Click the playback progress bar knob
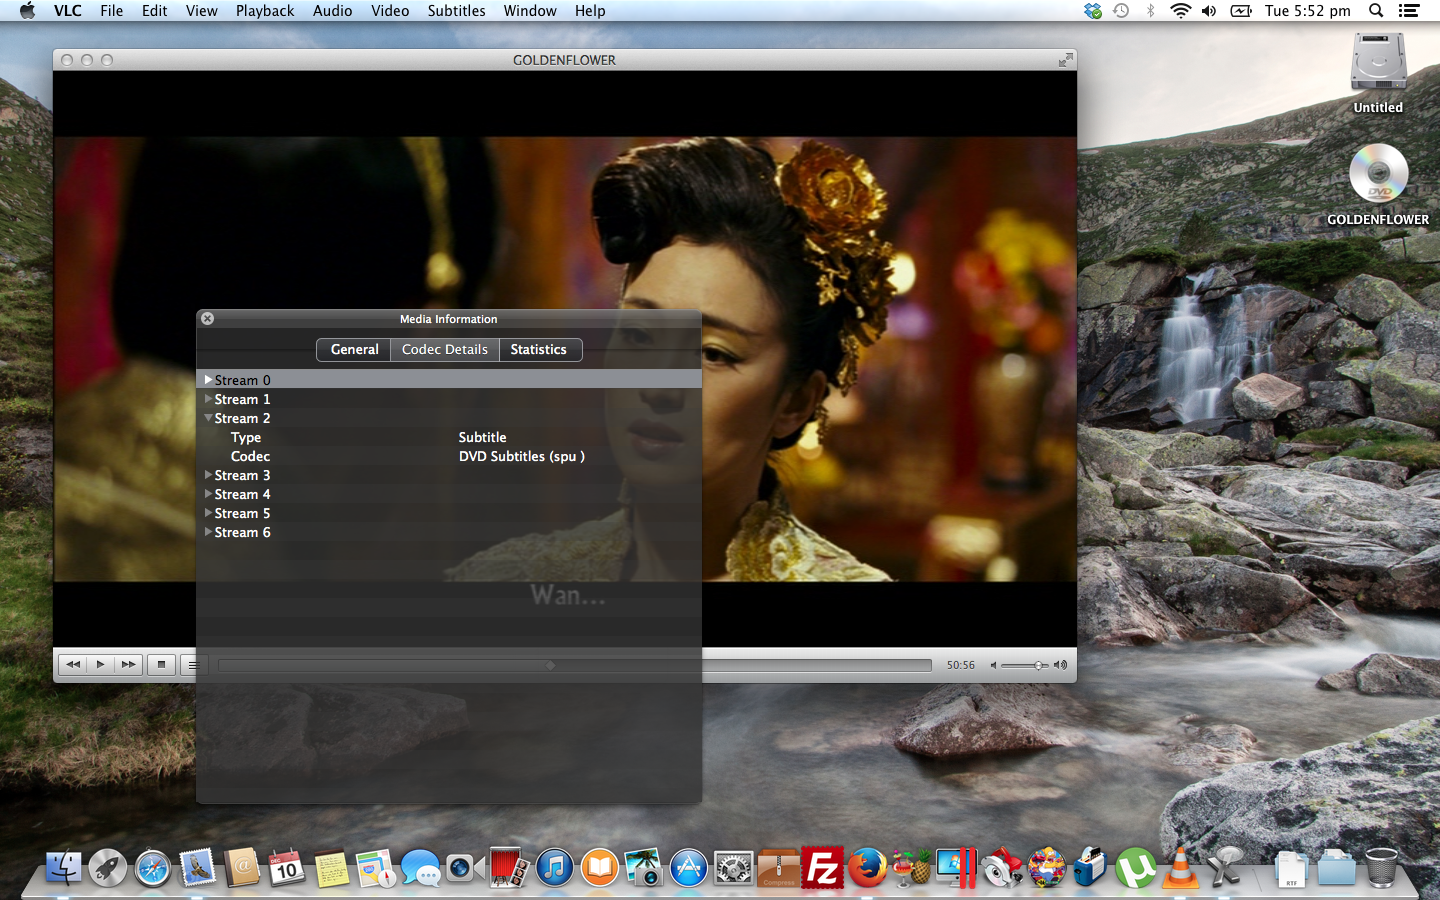This screenshot has width=1440, height=900. 550,665
